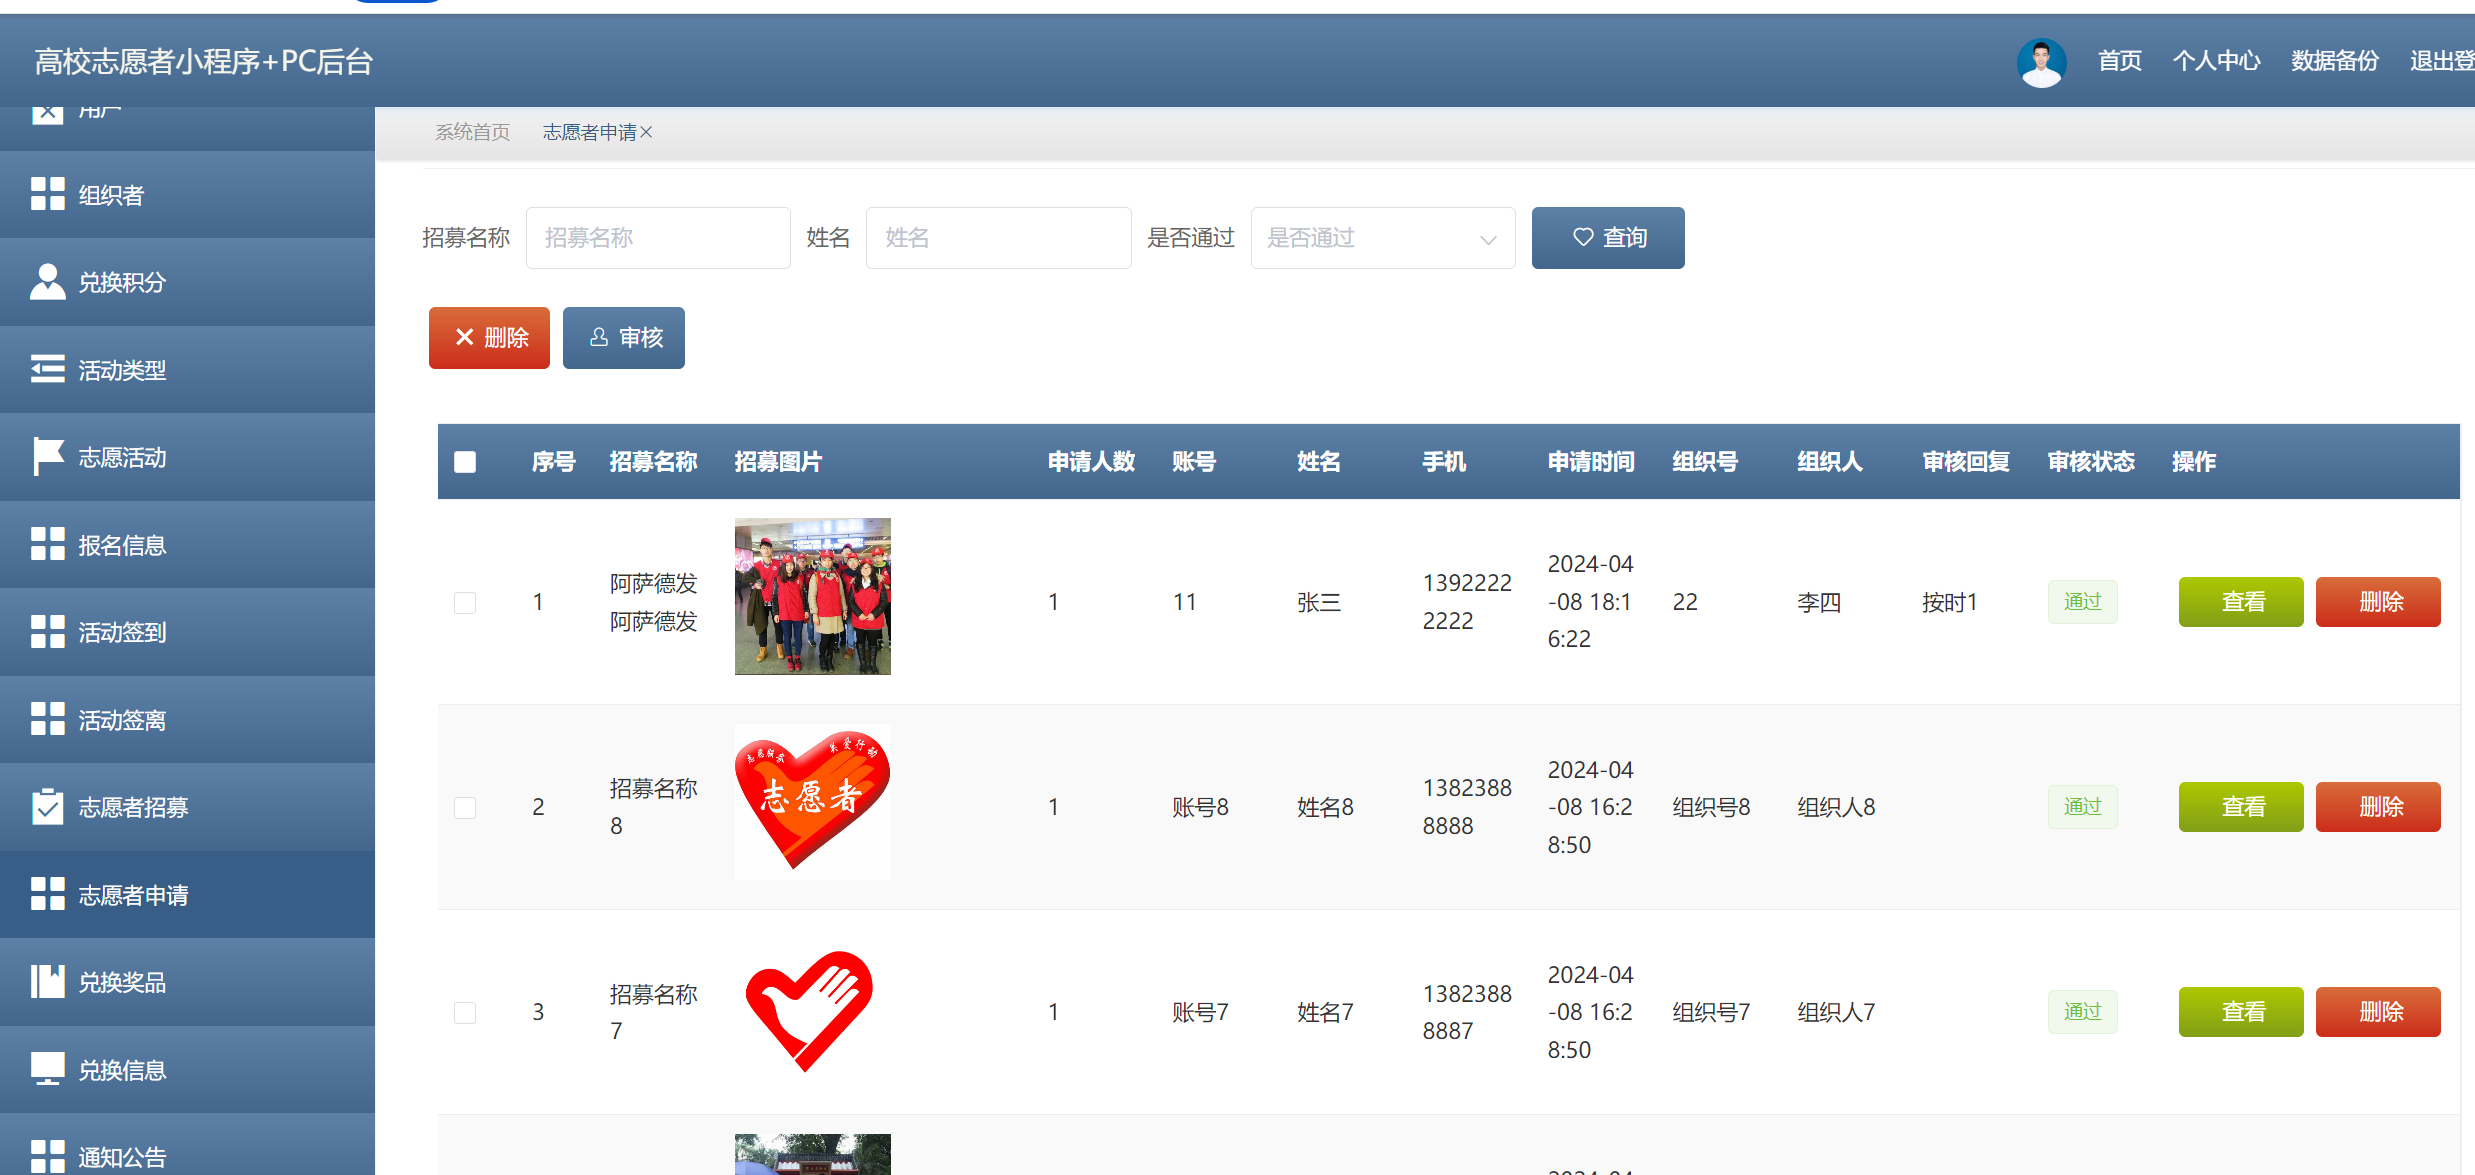Click the 活动签到 grid icon
This screenshot has width=2475, height=1175.
47,632
